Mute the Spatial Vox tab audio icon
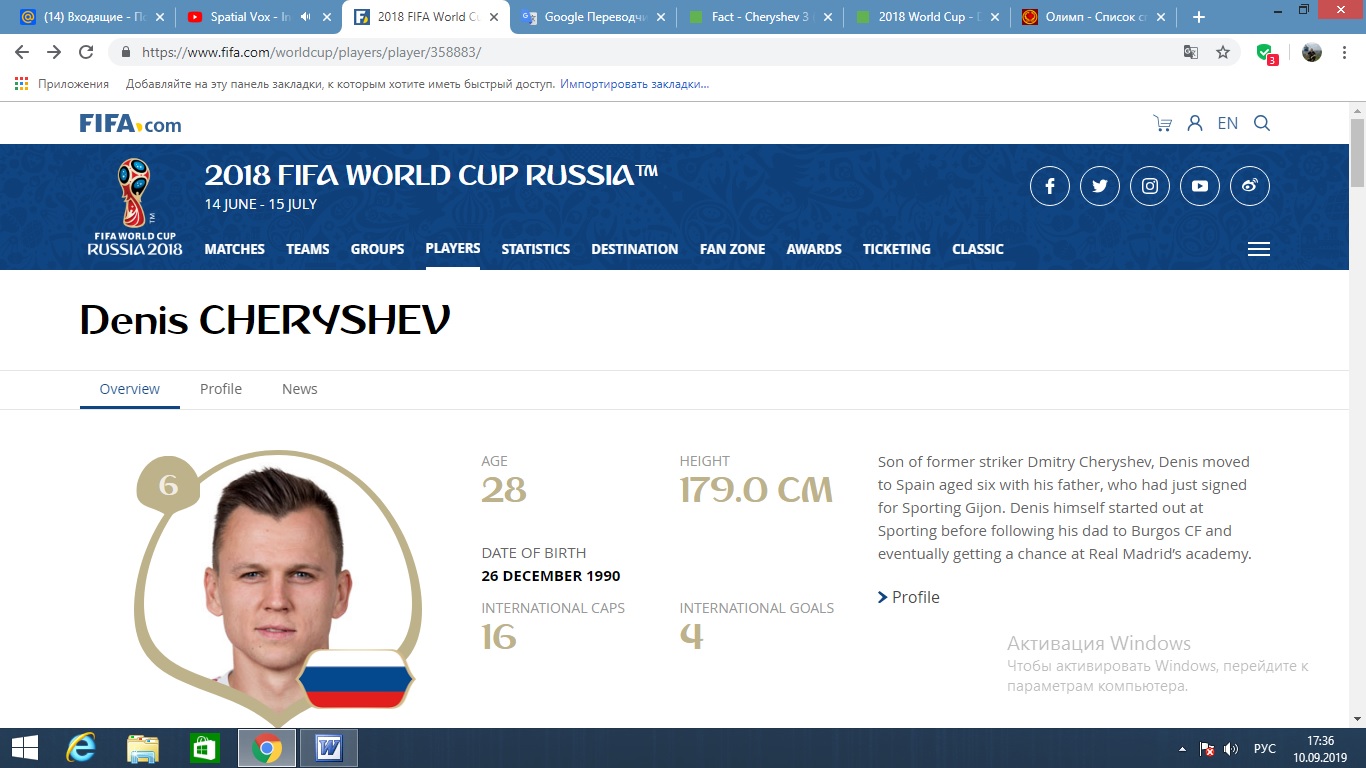 point(304,17)
